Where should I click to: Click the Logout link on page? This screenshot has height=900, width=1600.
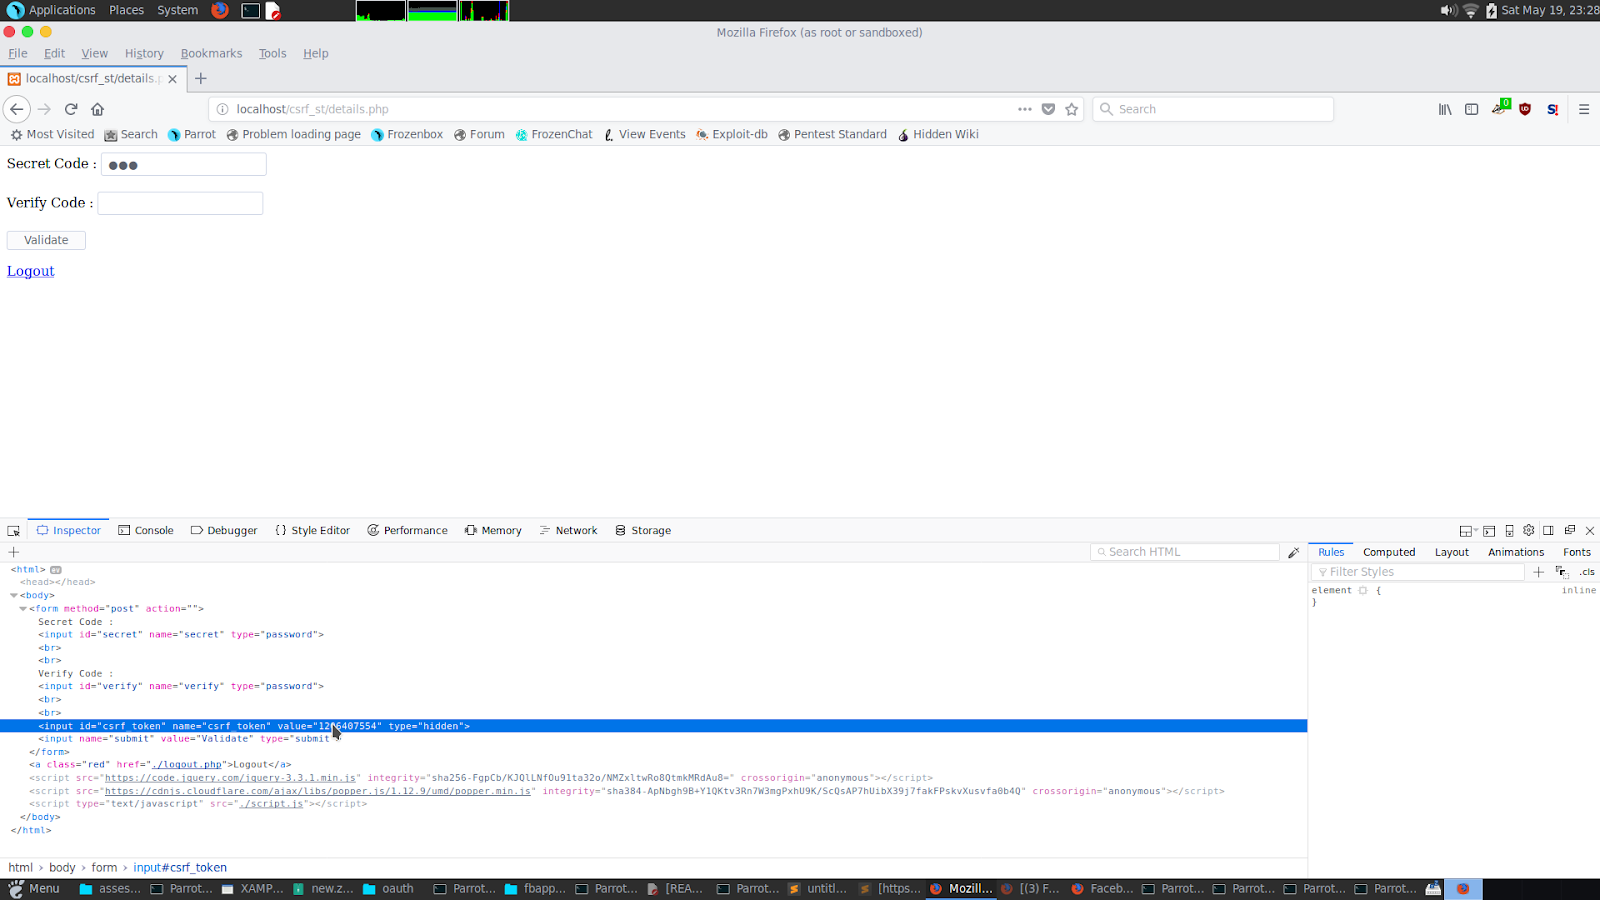[31, 271]
